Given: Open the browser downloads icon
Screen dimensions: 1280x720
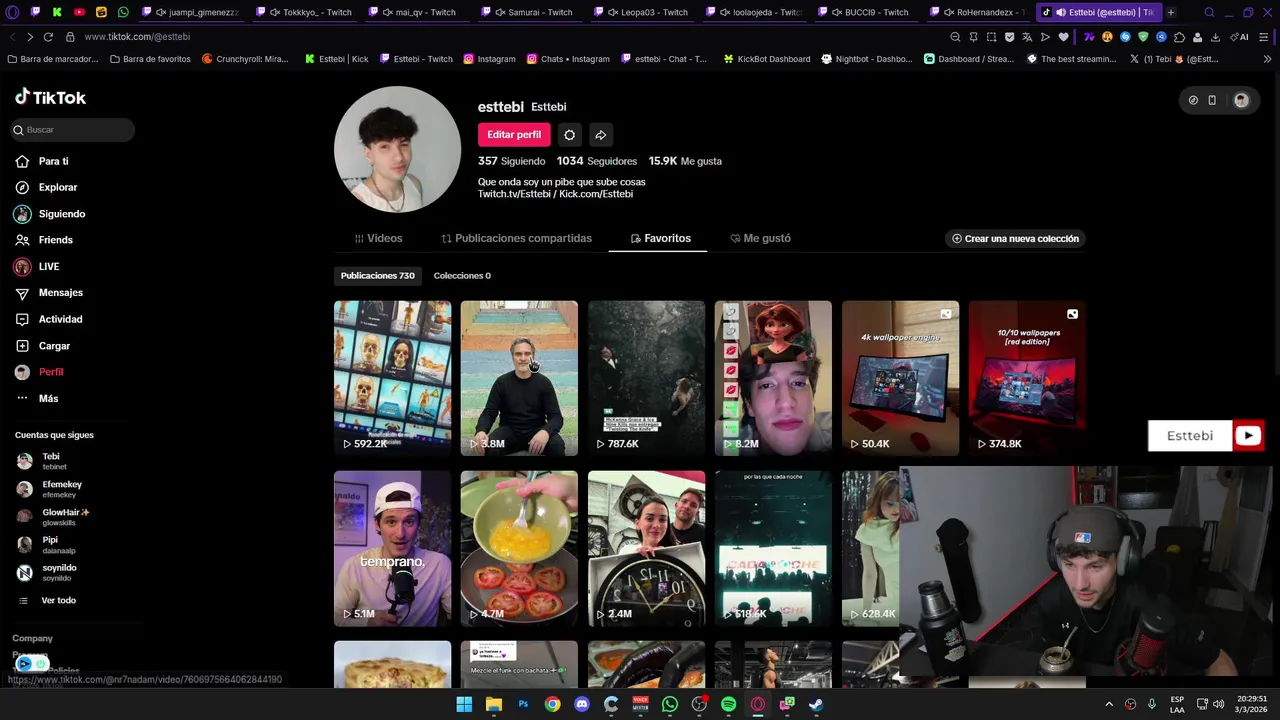Looking at the screenshot, I should [x=1215, y=36].
